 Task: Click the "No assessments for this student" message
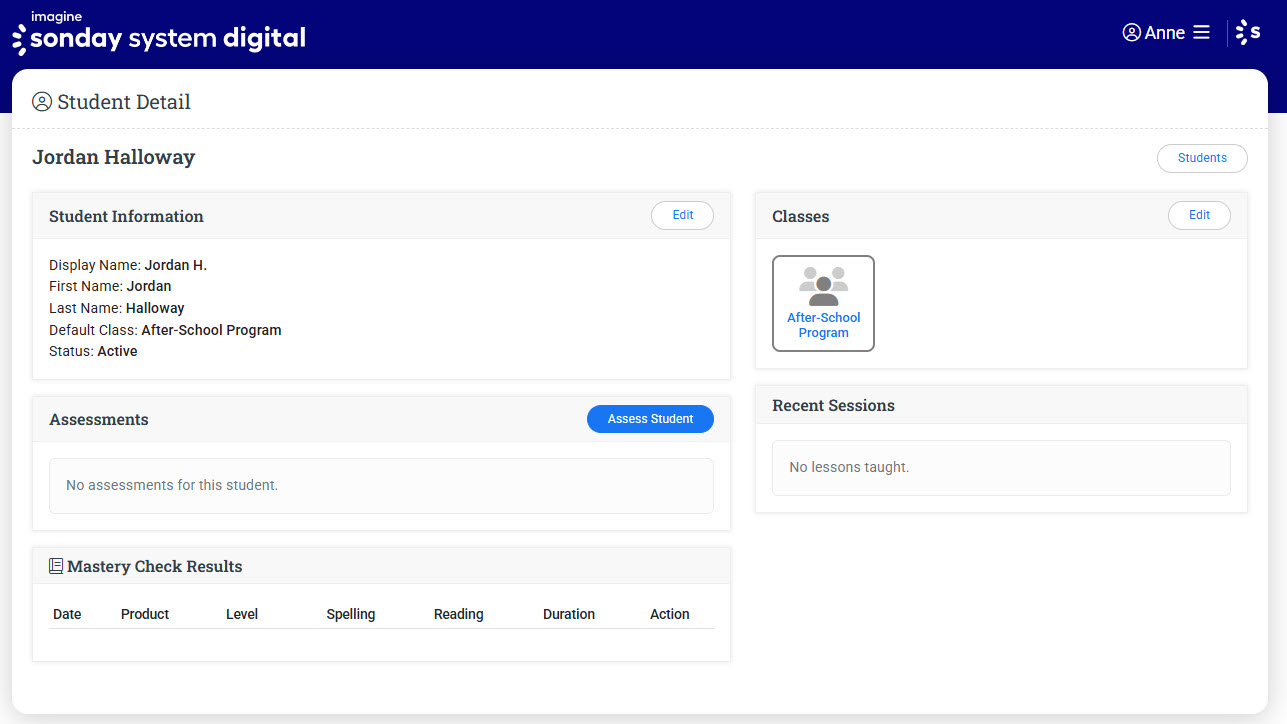(381, 485)
